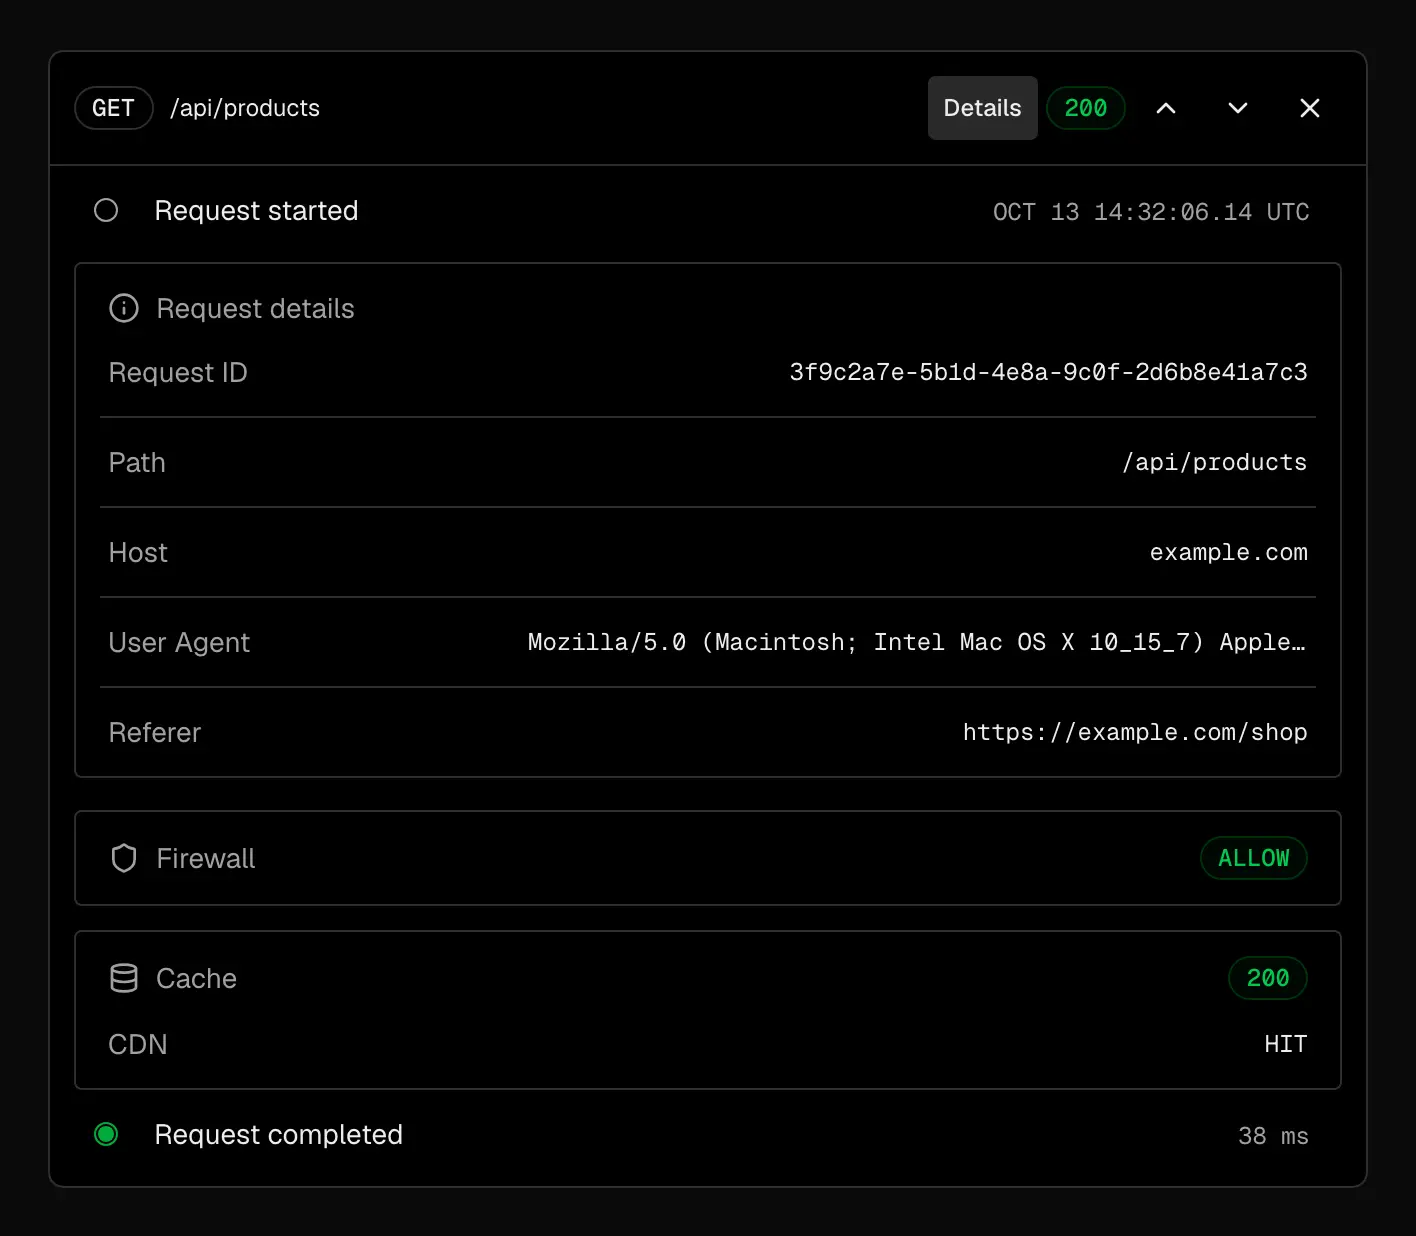The width and height of the screenshot is (1416, 1236).
Task: Click the Referer value https://example.com/shop
Action: click(1135, 732)
